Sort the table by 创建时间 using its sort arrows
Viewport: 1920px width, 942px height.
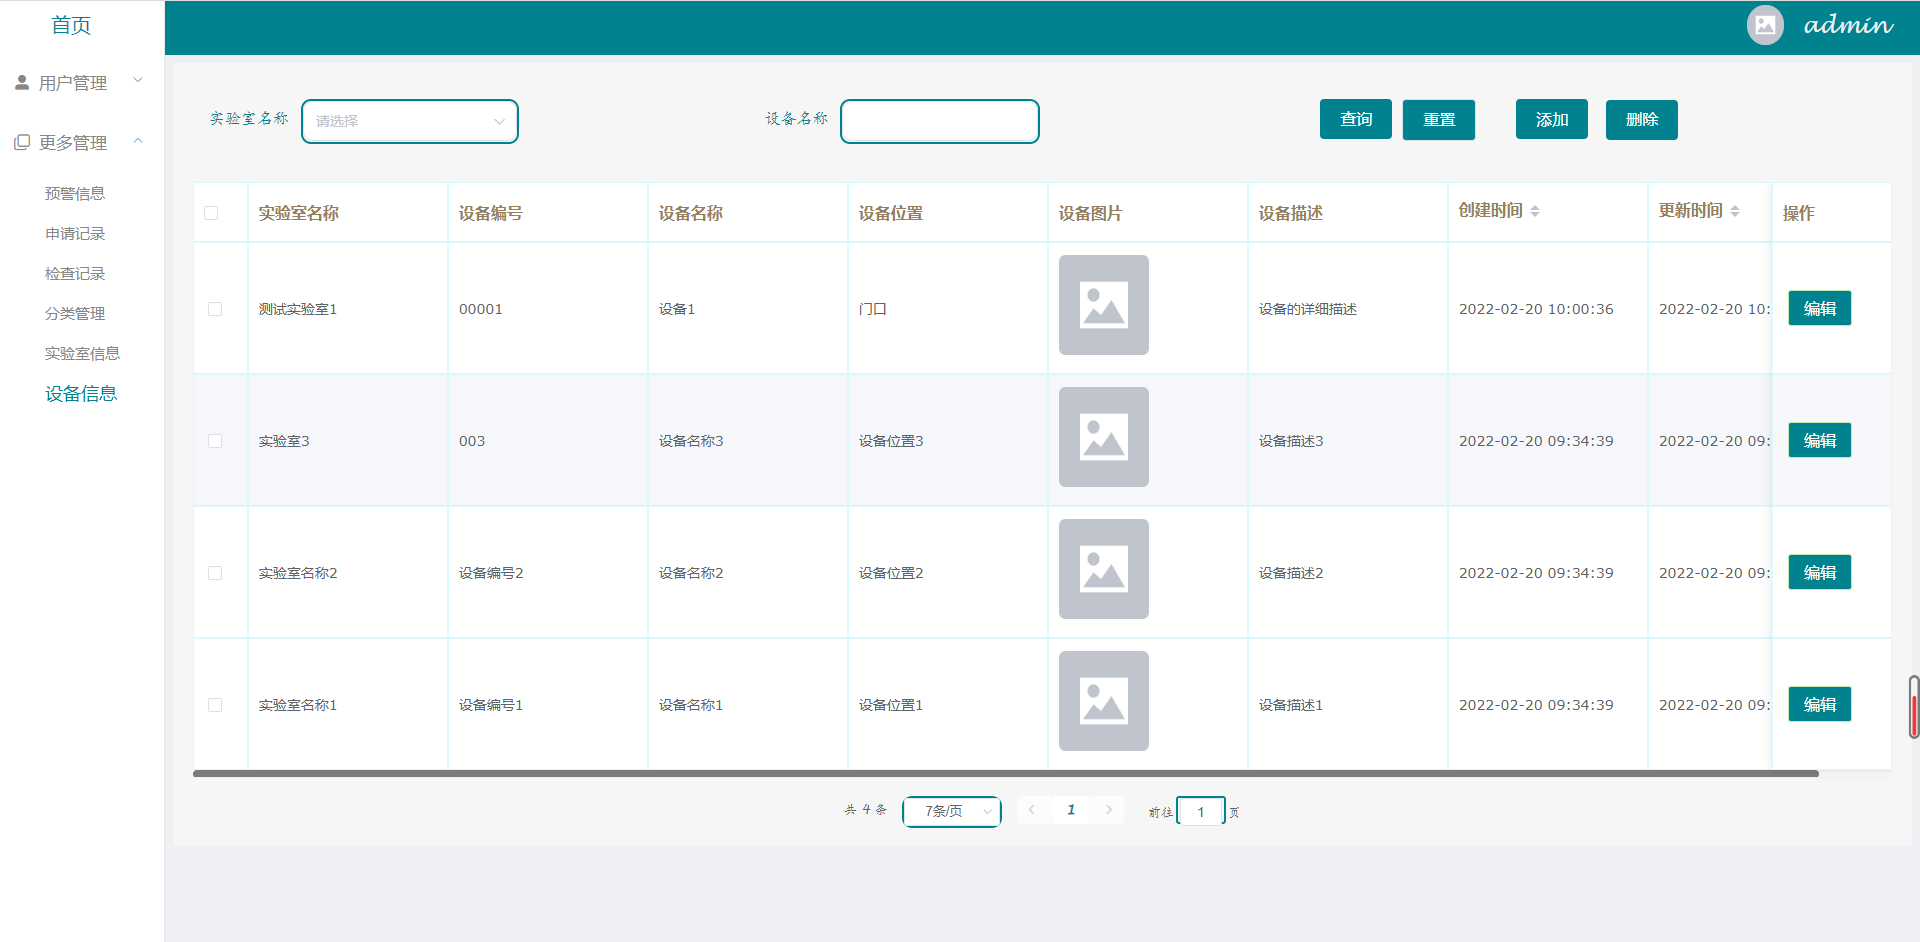(1537, 210)
